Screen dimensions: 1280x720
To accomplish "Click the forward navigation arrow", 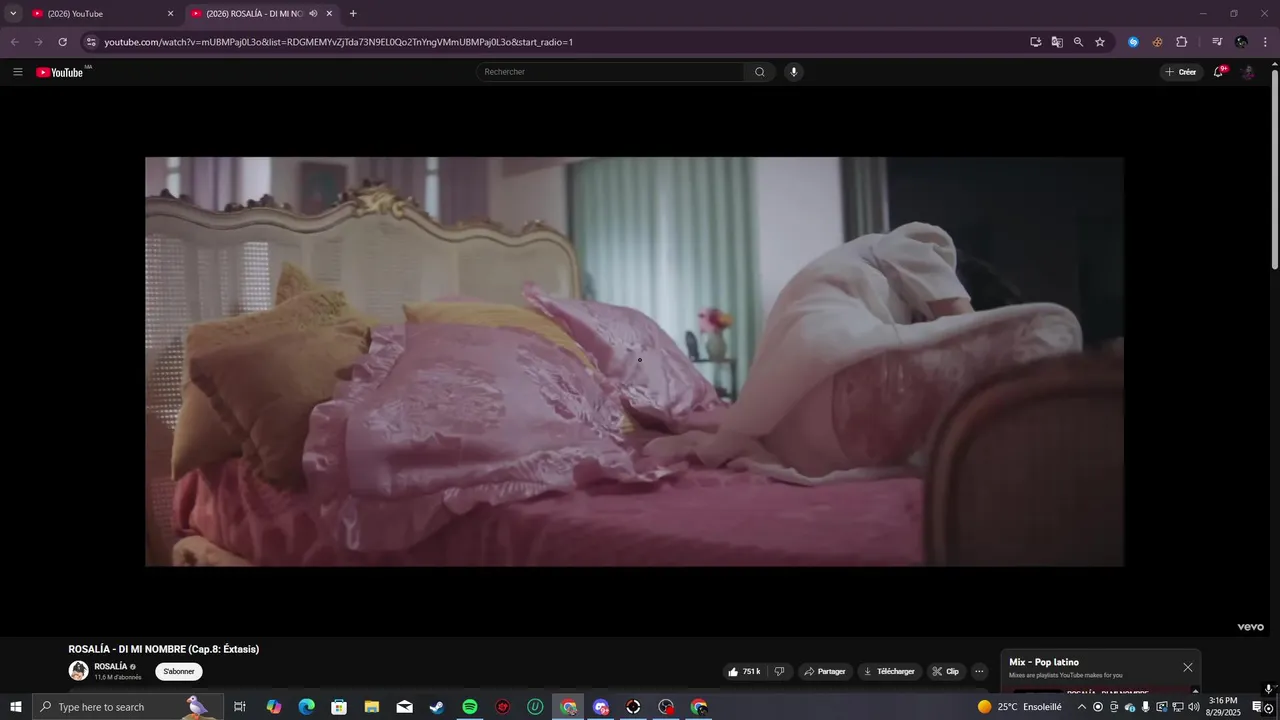I will coord(38,42).
